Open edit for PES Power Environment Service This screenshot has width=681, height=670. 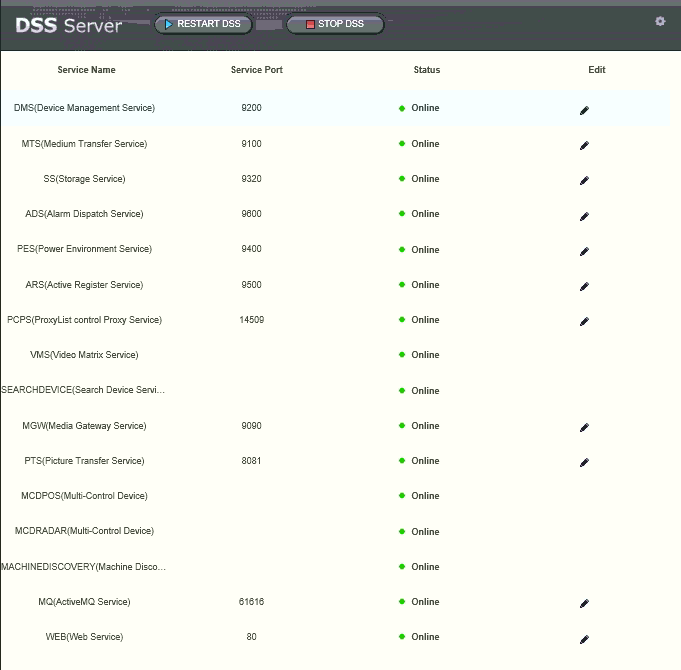point(584,251)
